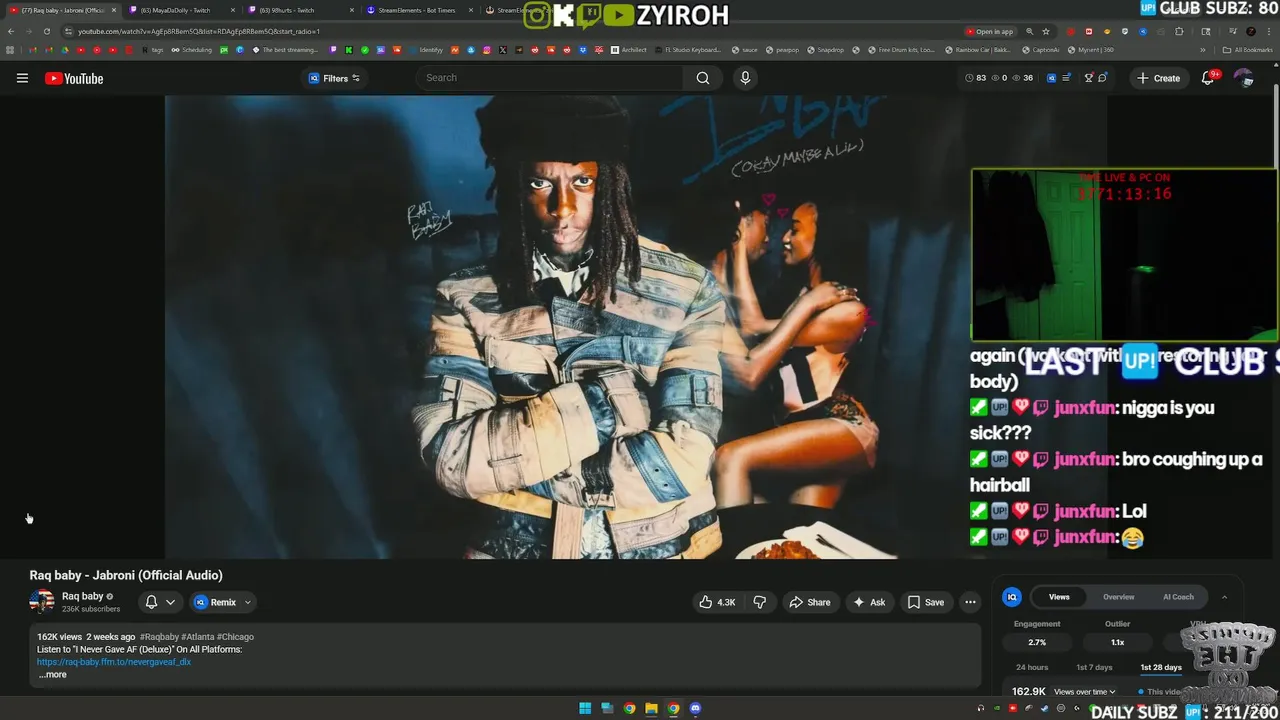
Task: Click the zoom magnifier in address bar
Action: [x=1030, y=31]
